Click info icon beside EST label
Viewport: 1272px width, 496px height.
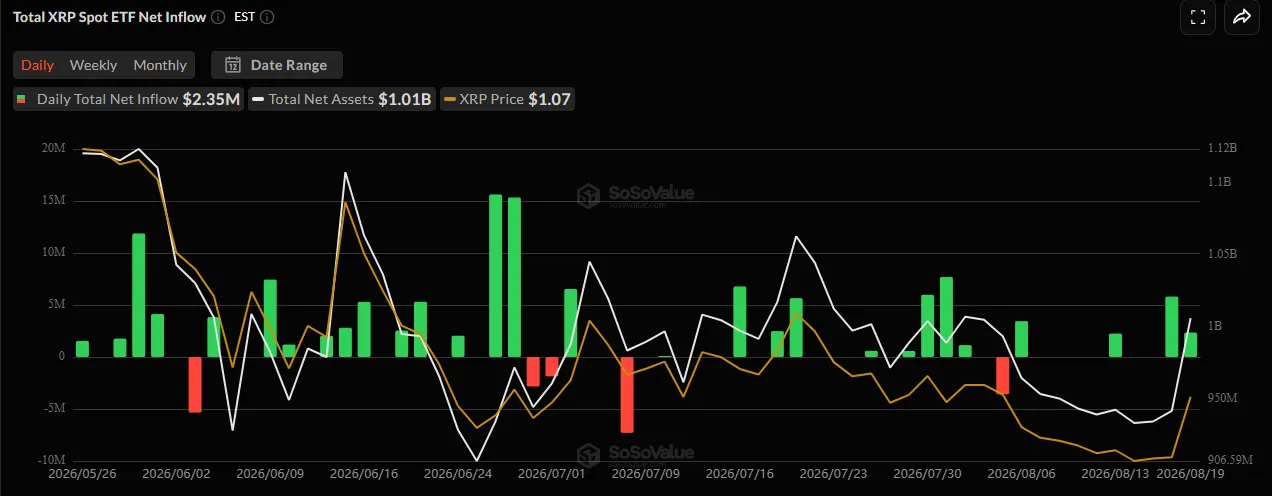tap(267, 17)
